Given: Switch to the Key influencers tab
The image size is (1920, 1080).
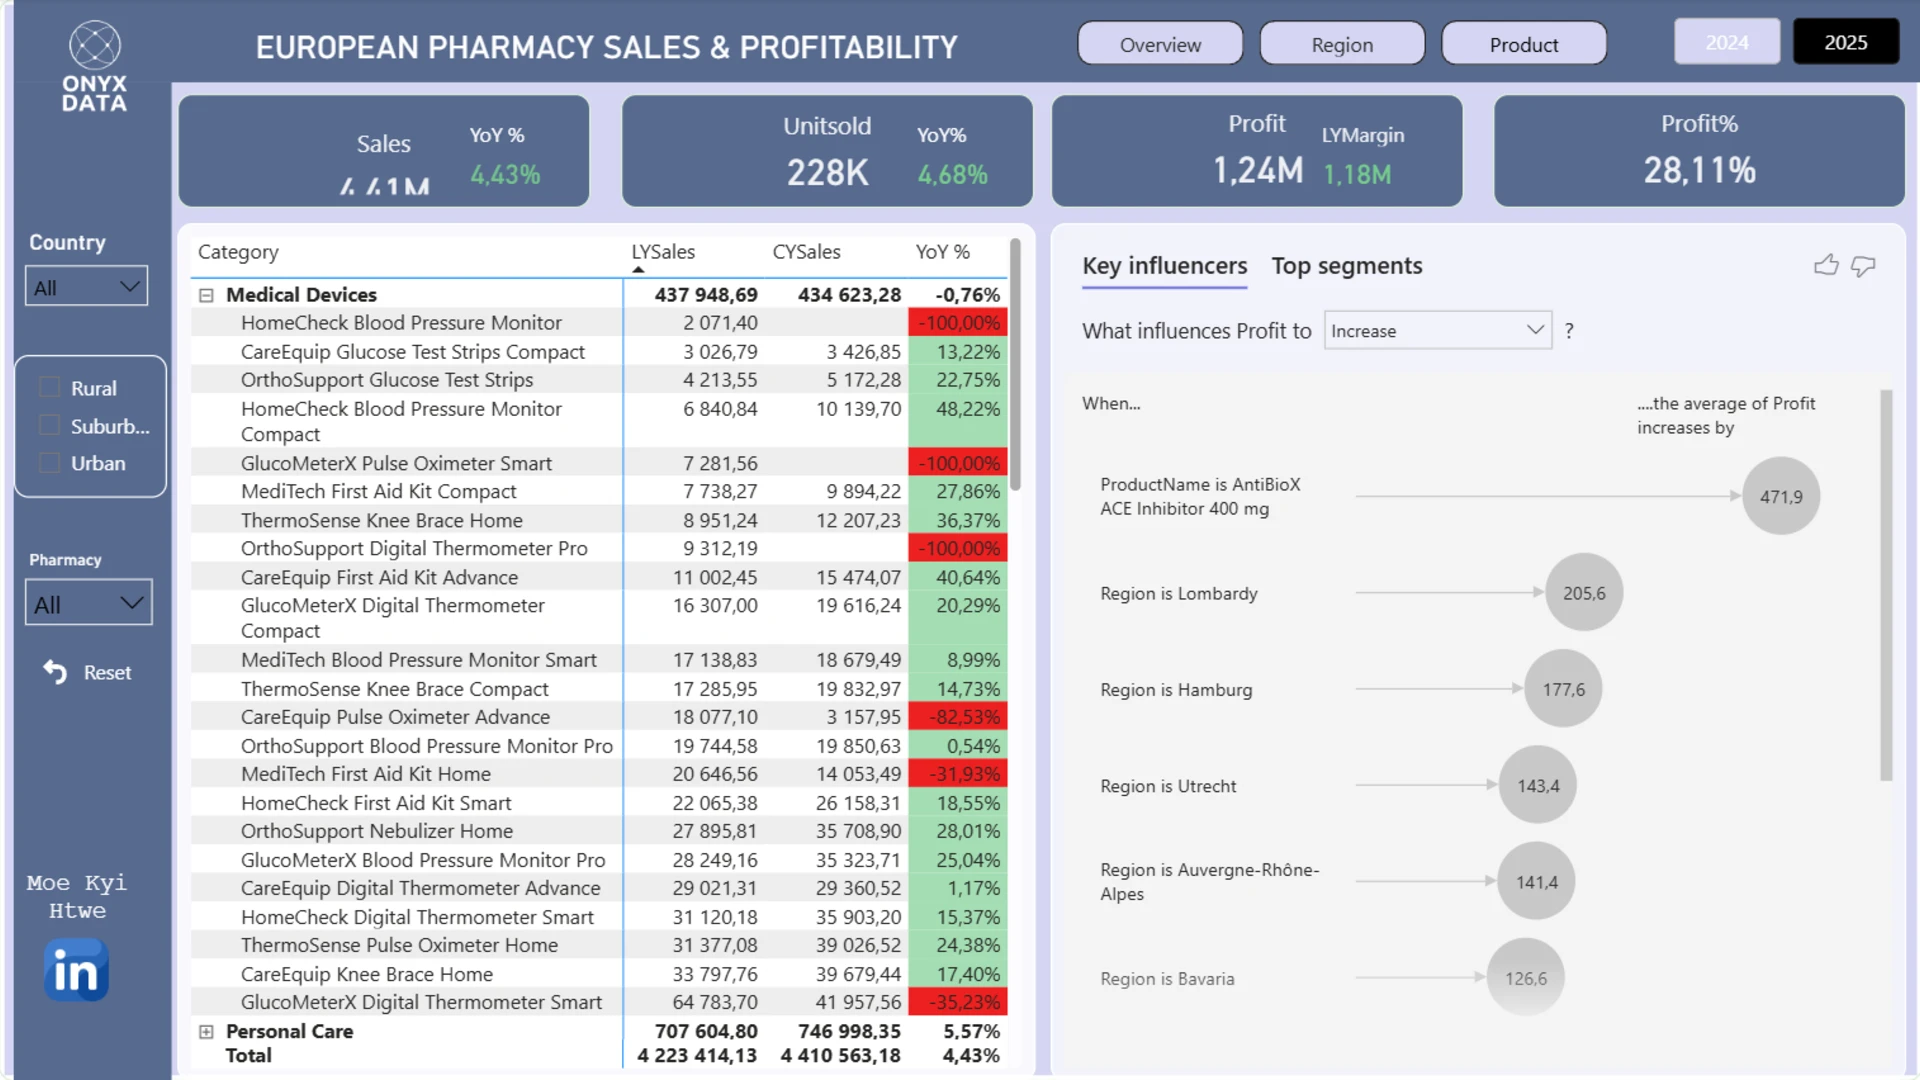Looking at the screenshot, I should 1164,266.
